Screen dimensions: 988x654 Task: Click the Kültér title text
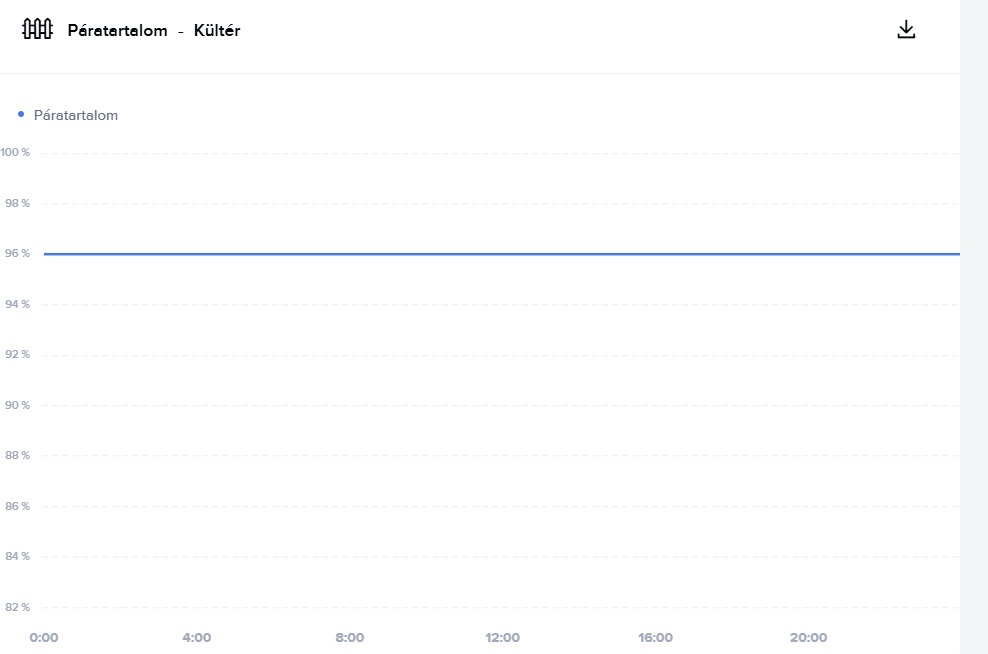(x=217, y=30)
